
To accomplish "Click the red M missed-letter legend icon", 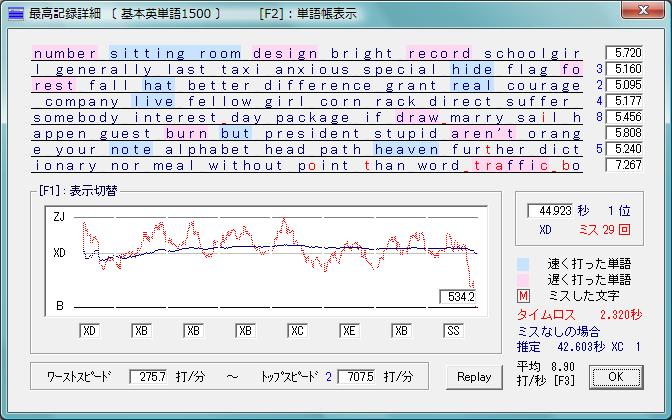I will (523, 296).
